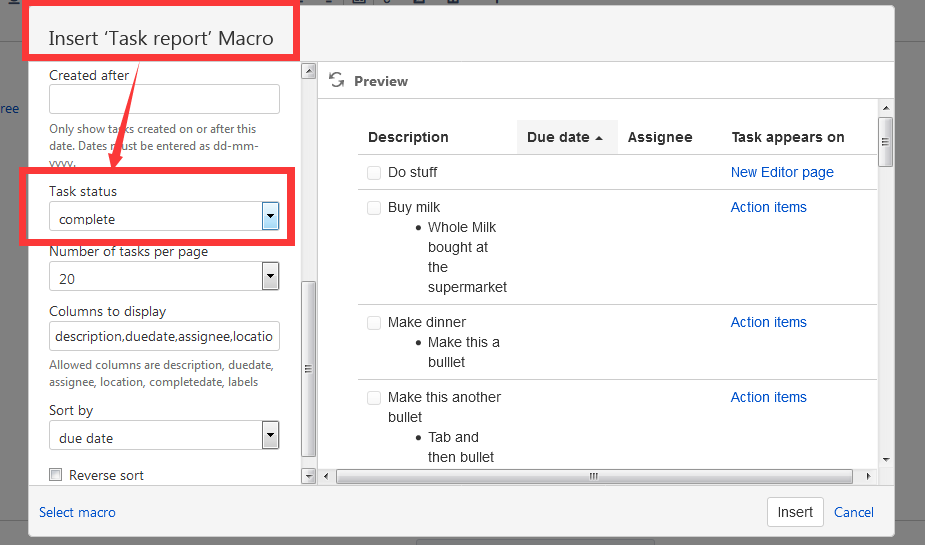Open Action items link for Buy milk
Viewport: 925px width, 545px height.
tap(768, 207)
